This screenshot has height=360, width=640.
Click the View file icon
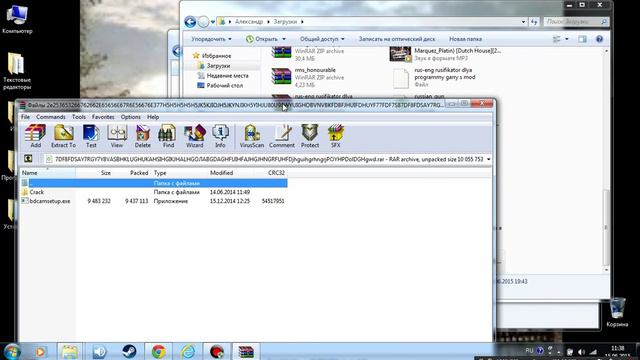click(x=117, y=136)
